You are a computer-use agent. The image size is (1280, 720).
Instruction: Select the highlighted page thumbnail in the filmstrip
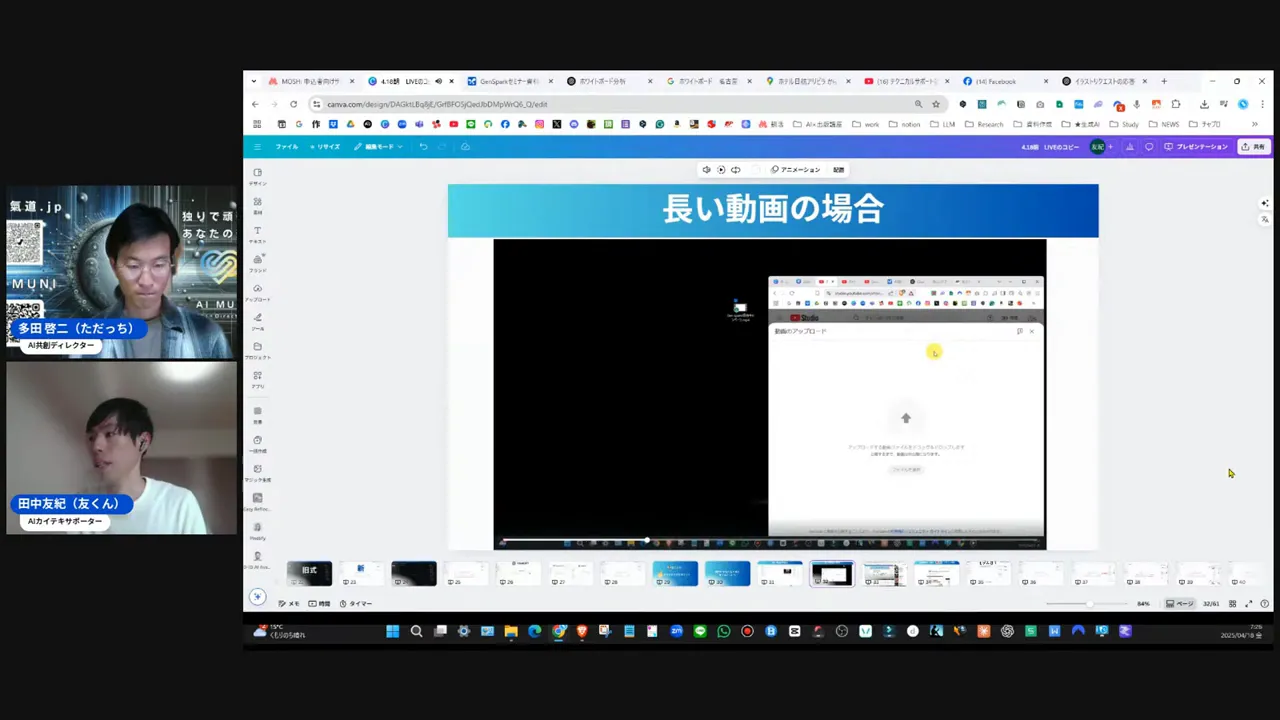tap(831, 572)
